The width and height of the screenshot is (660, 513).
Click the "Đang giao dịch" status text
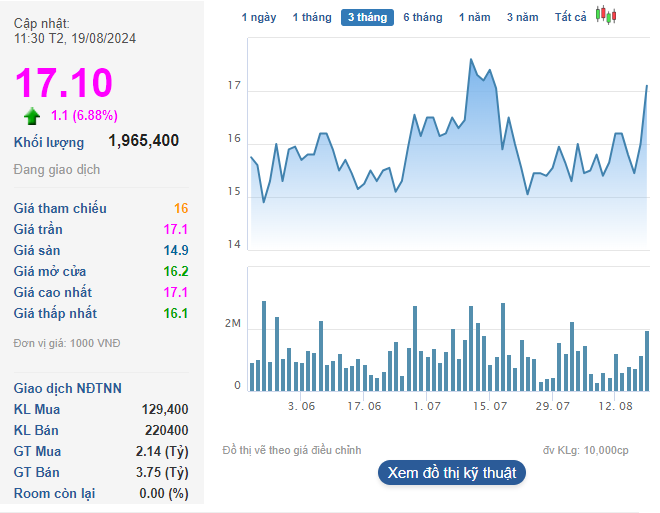click(x=57, y=170)
